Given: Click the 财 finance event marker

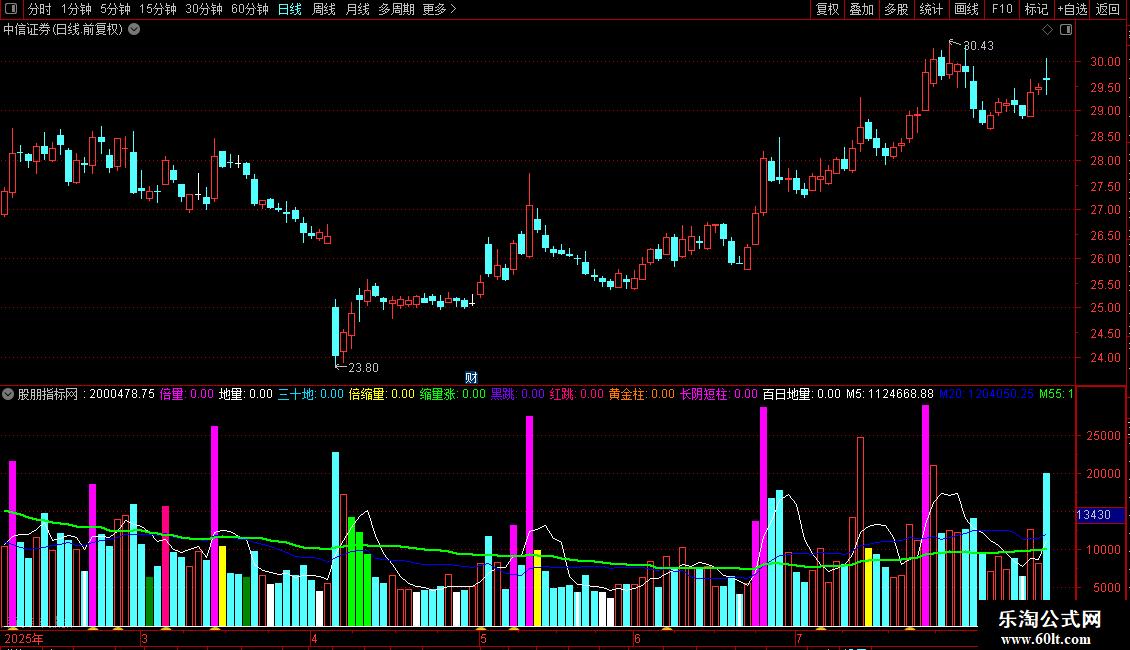Looking at the screenshot, I should point(471,378).
